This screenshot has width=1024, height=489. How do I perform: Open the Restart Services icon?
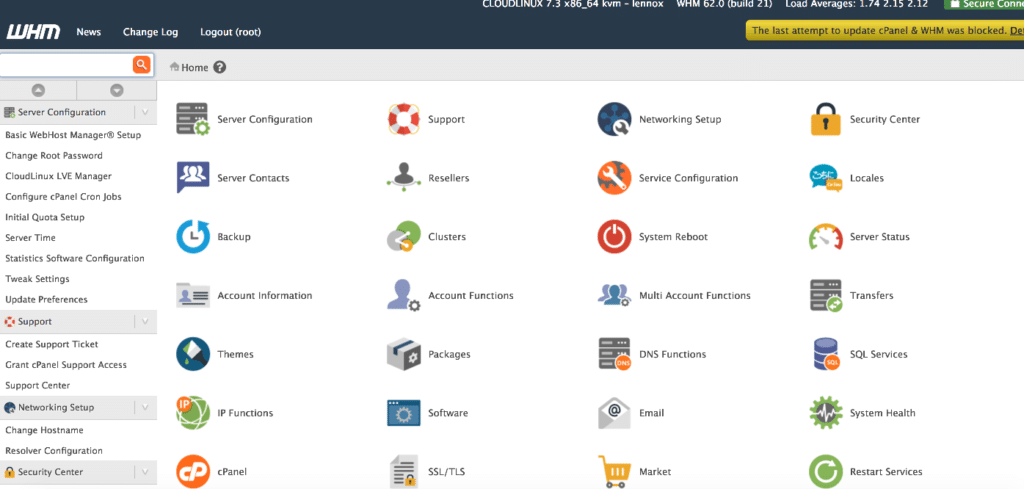coord(825,471)
